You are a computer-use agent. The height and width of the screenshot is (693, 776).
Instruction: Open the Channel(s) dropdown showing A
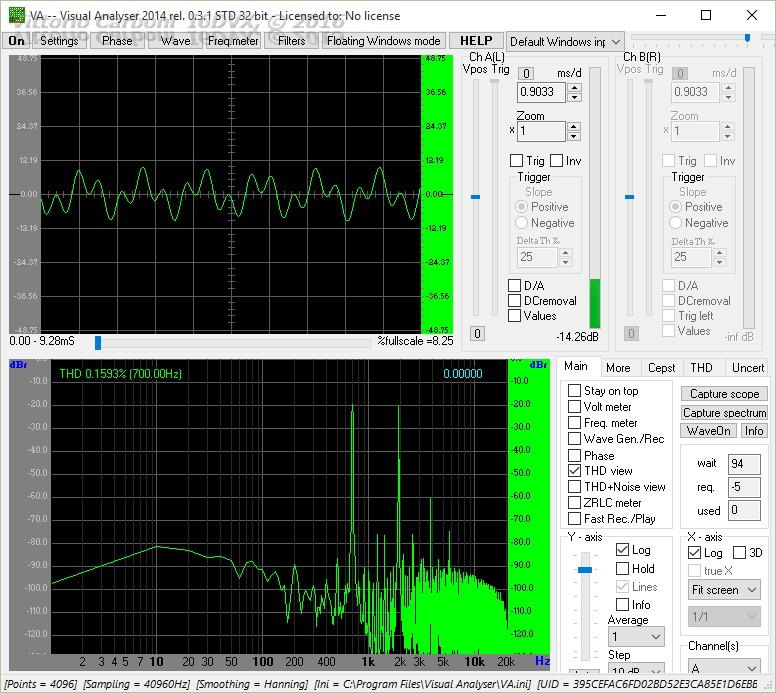(x=724, y=667)
